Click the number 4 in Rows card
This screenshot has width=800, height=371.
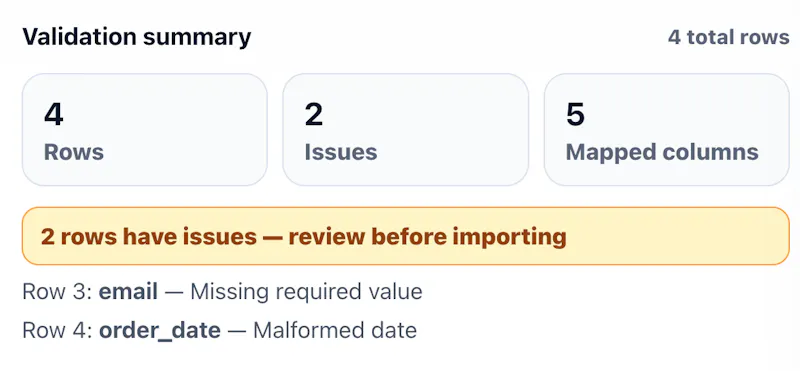[x=54, y=114]
